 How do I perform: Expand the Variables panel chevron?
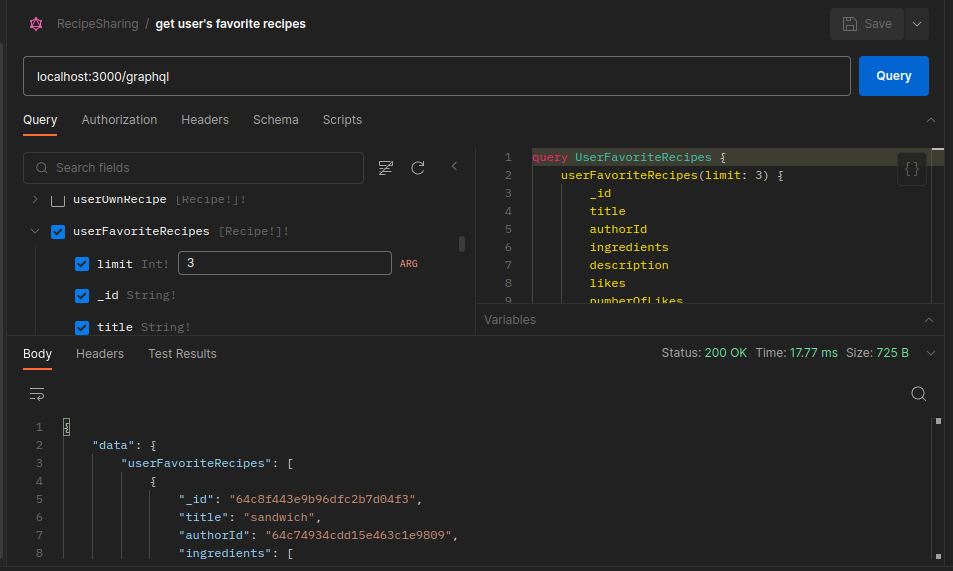point(929,320)
